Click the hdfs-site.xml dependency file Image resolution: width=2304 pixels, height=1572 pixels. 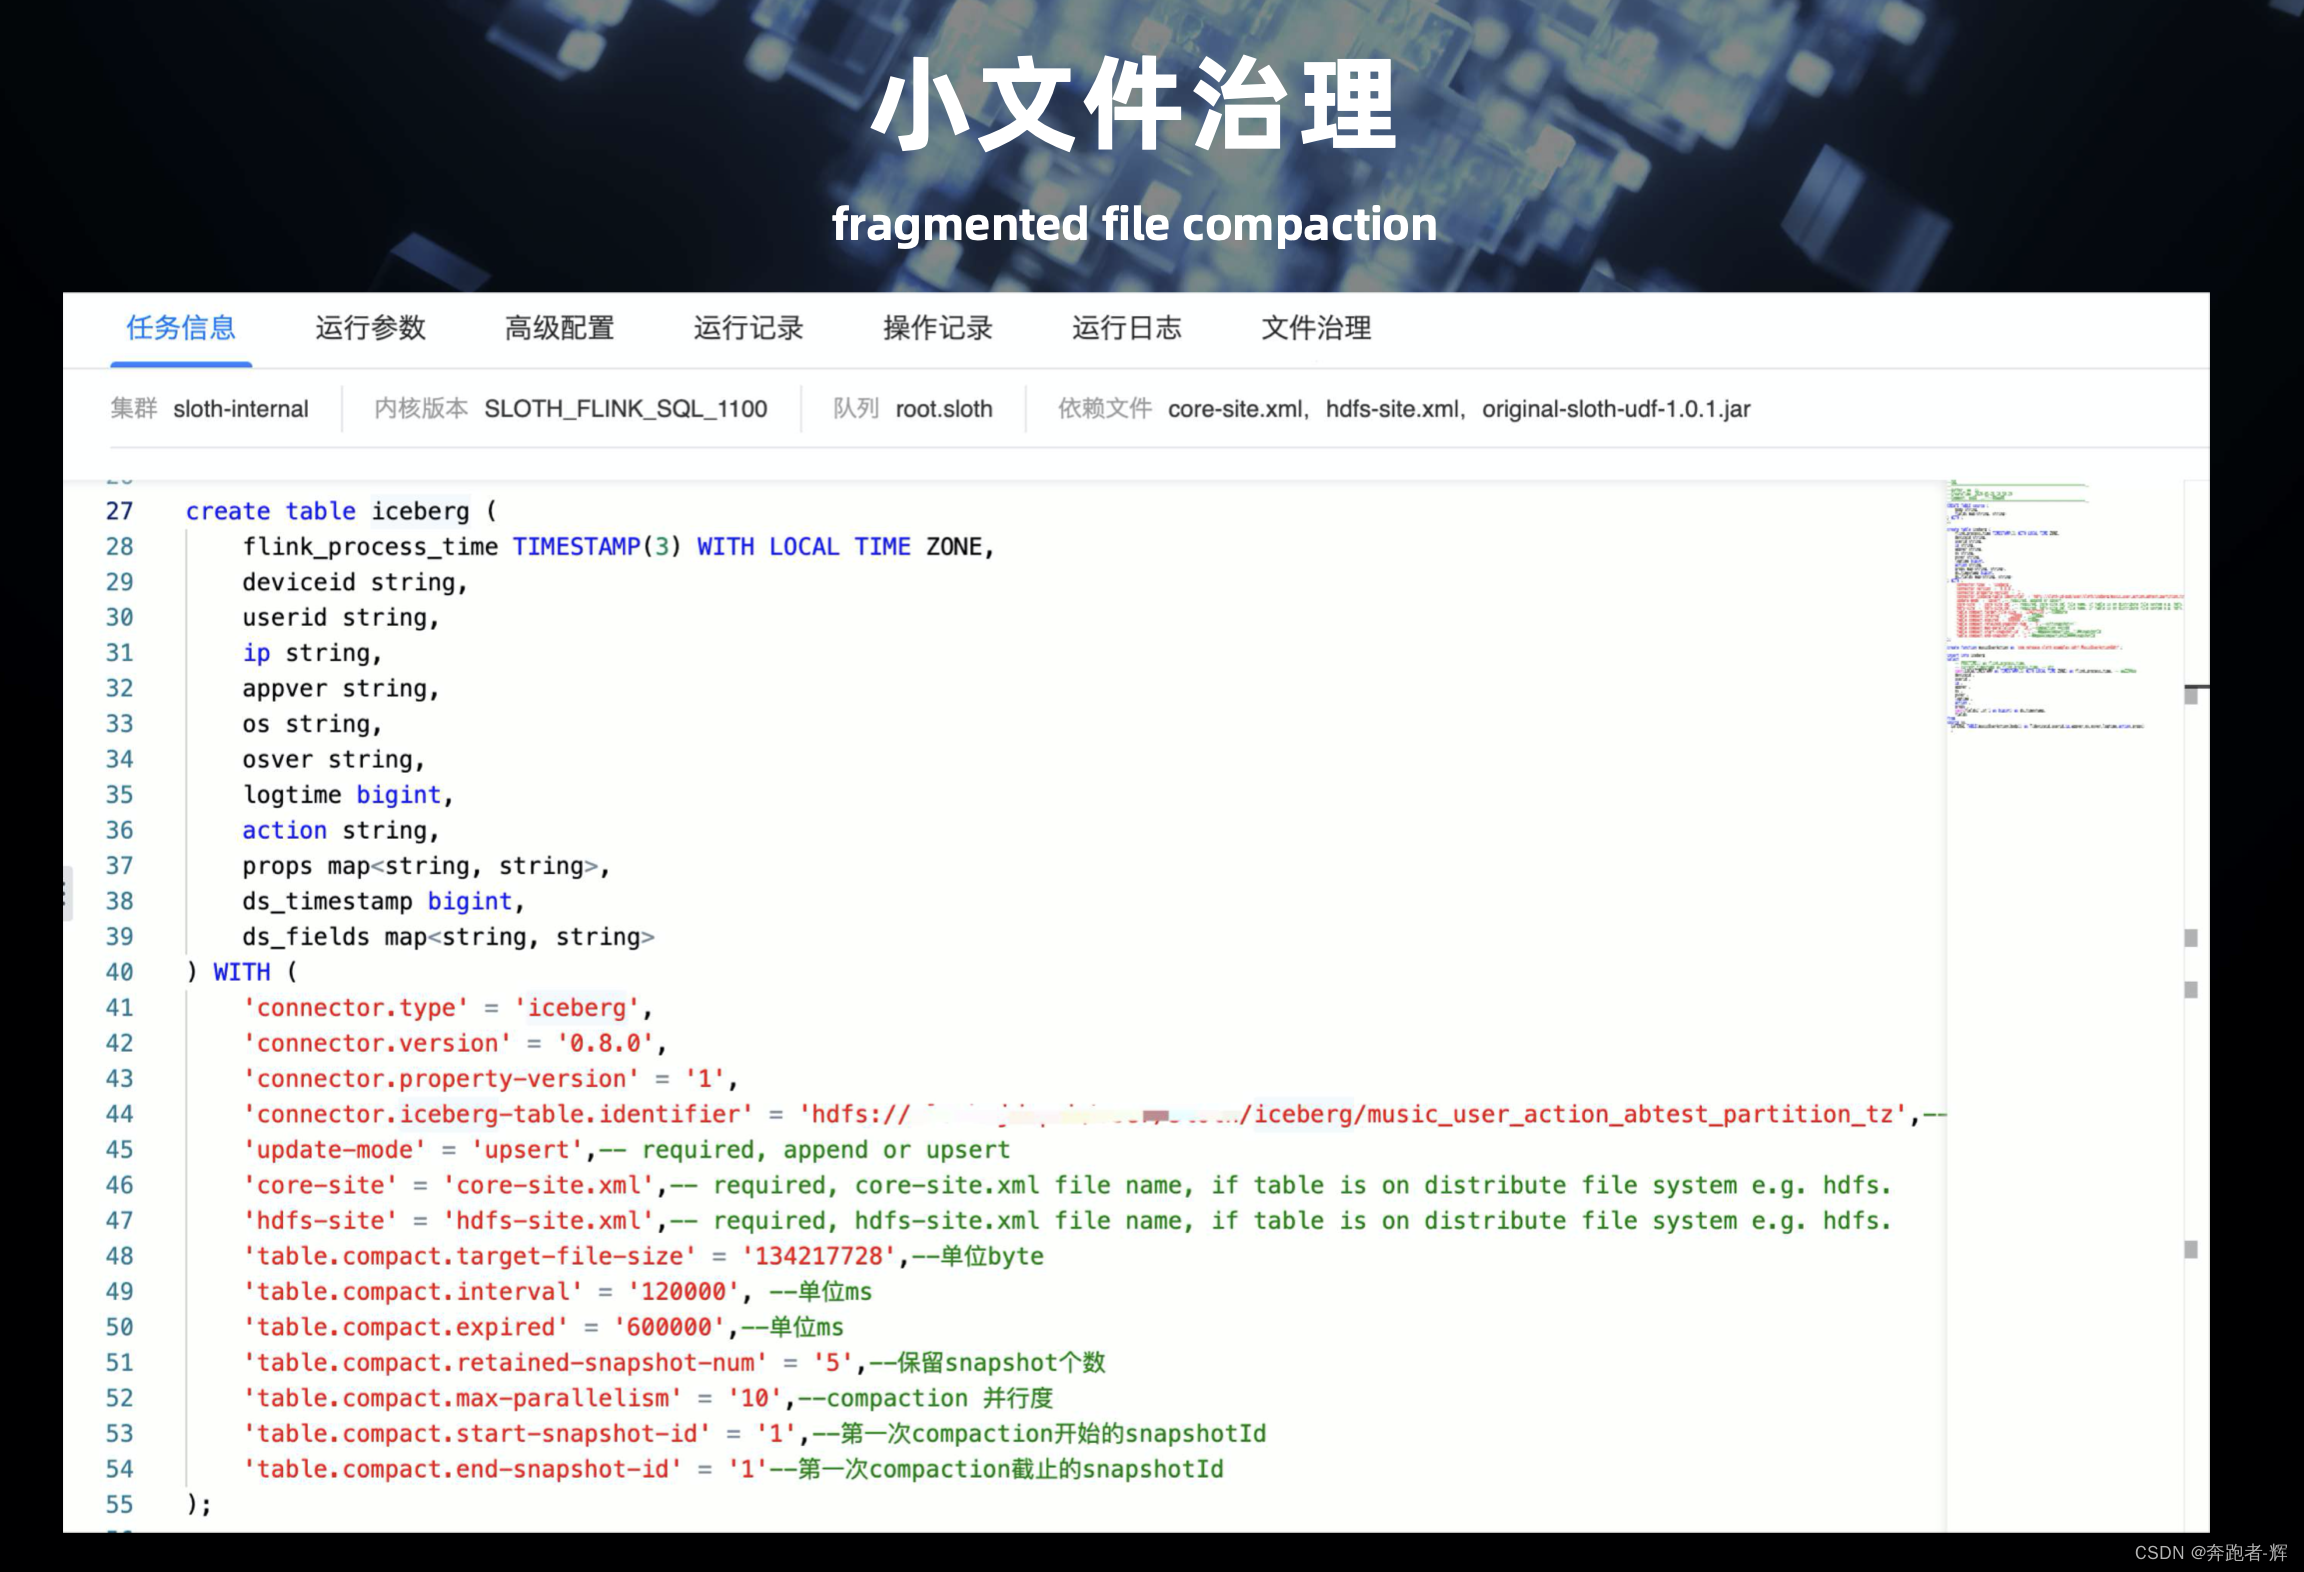1392,409
